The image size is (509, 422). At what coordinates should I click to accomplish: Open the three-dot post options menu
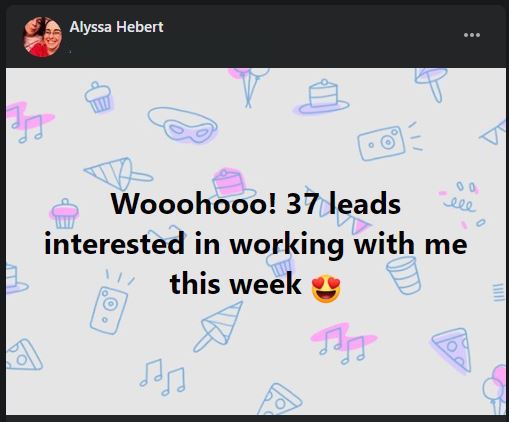[472, 35]
